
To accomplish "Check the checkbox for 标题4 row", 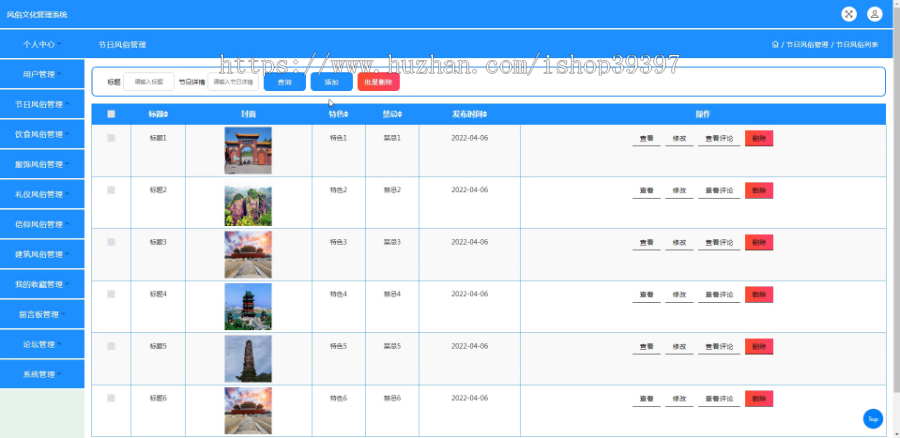I will click(x=111, y=294).
